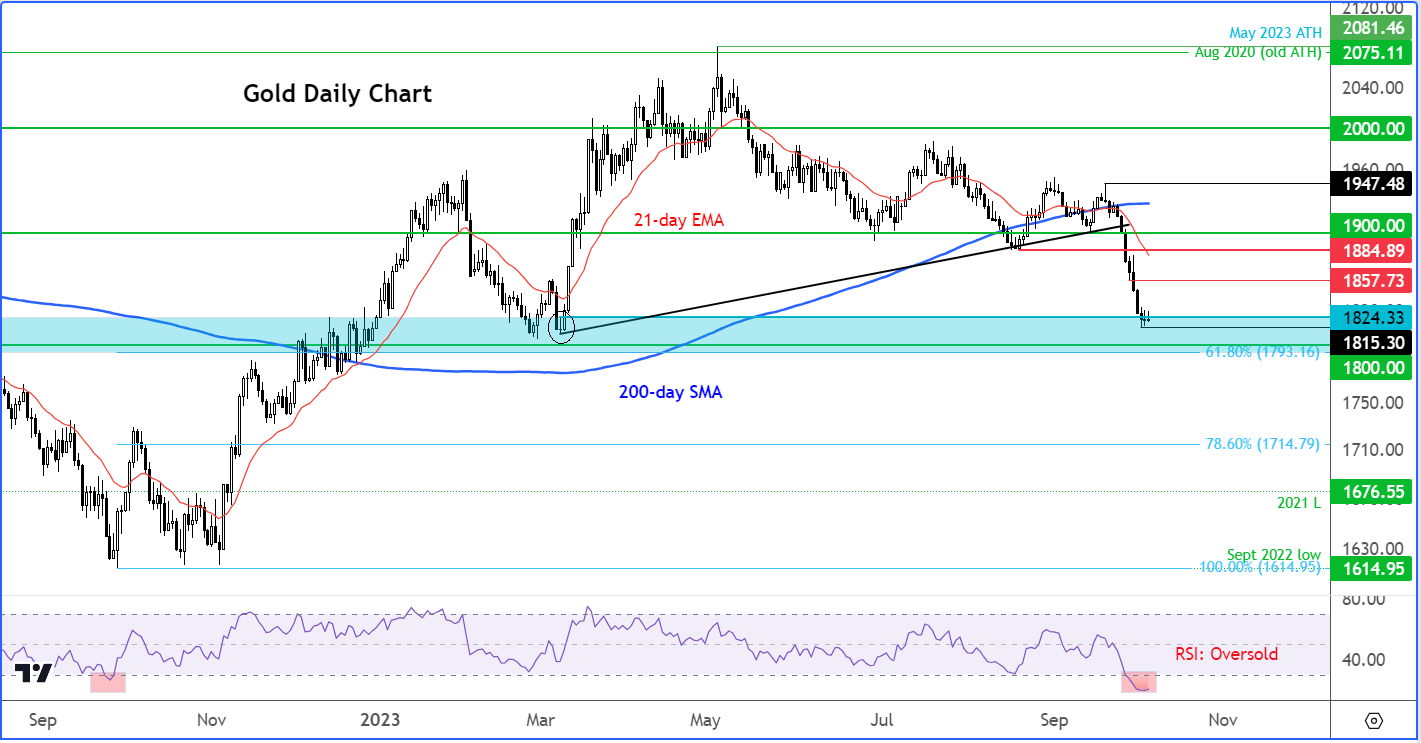Select the circle drawn at March low
Viewport: 1421px width, 743px height.
coord(562,330)
